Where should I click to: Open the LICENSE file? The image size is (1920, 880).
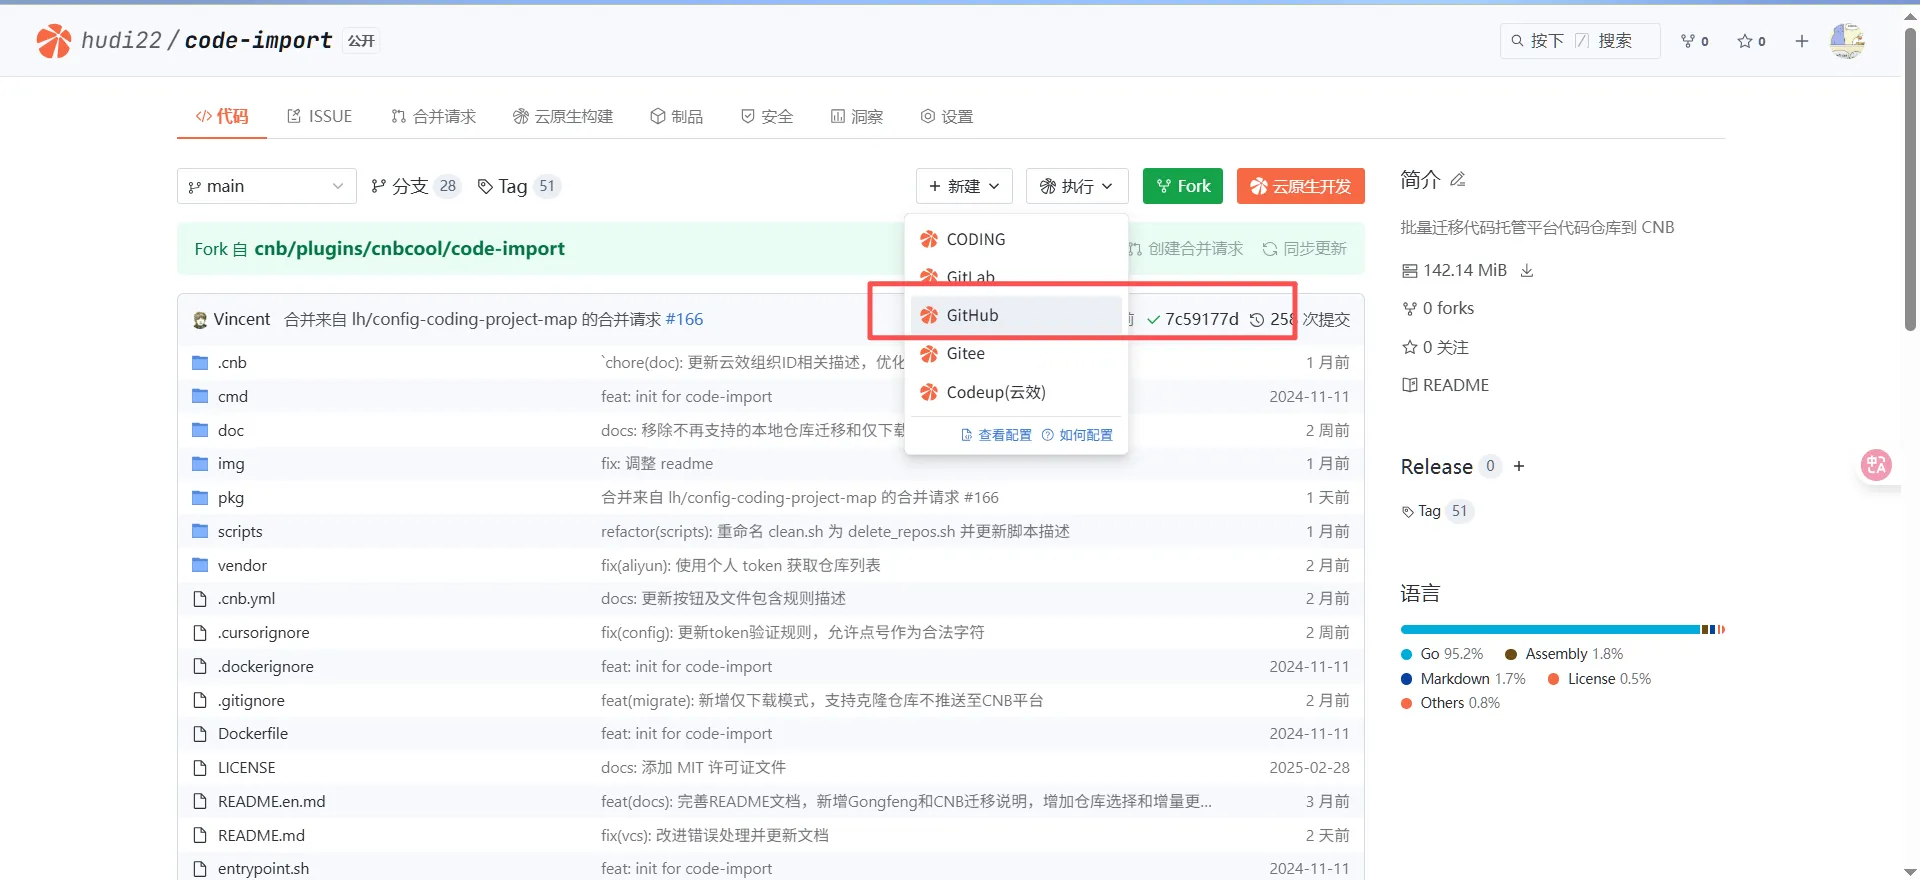pos(247,768)
